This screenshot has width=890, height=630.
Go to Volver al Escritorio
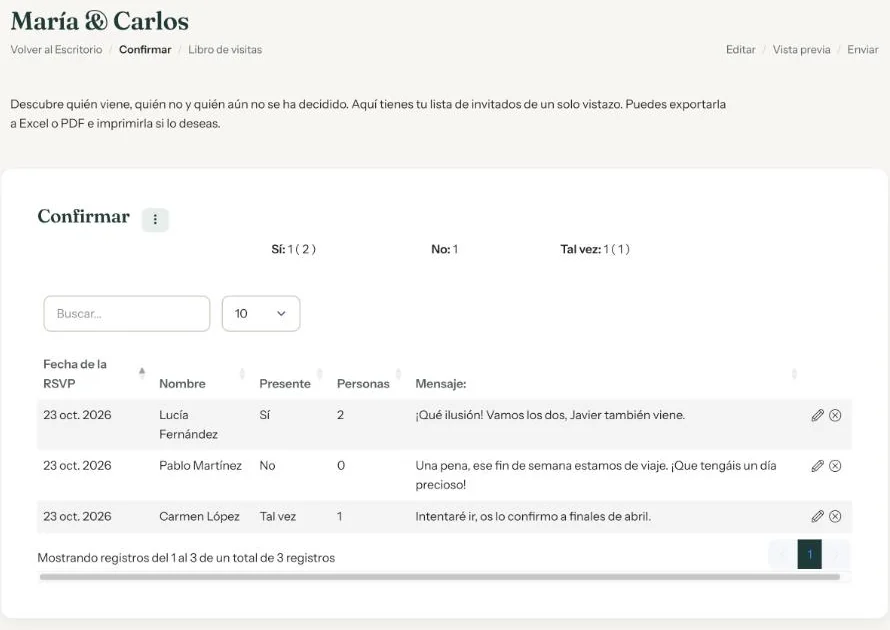[56, 49]
